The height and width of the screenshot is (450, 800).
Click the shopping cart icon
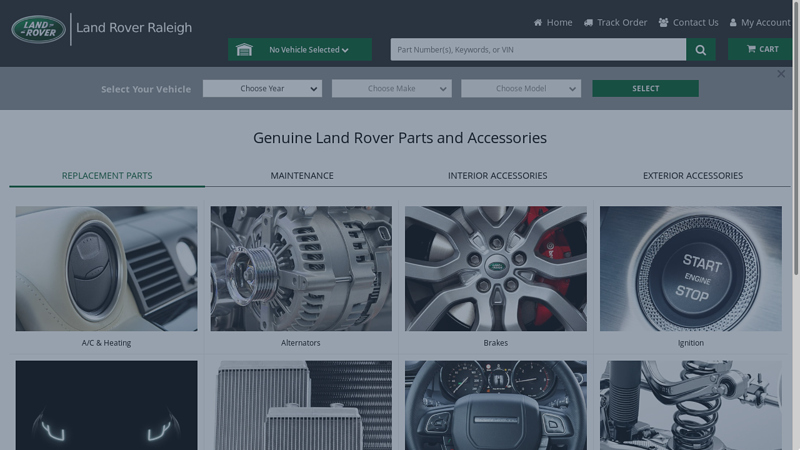[x=751, y=49]
